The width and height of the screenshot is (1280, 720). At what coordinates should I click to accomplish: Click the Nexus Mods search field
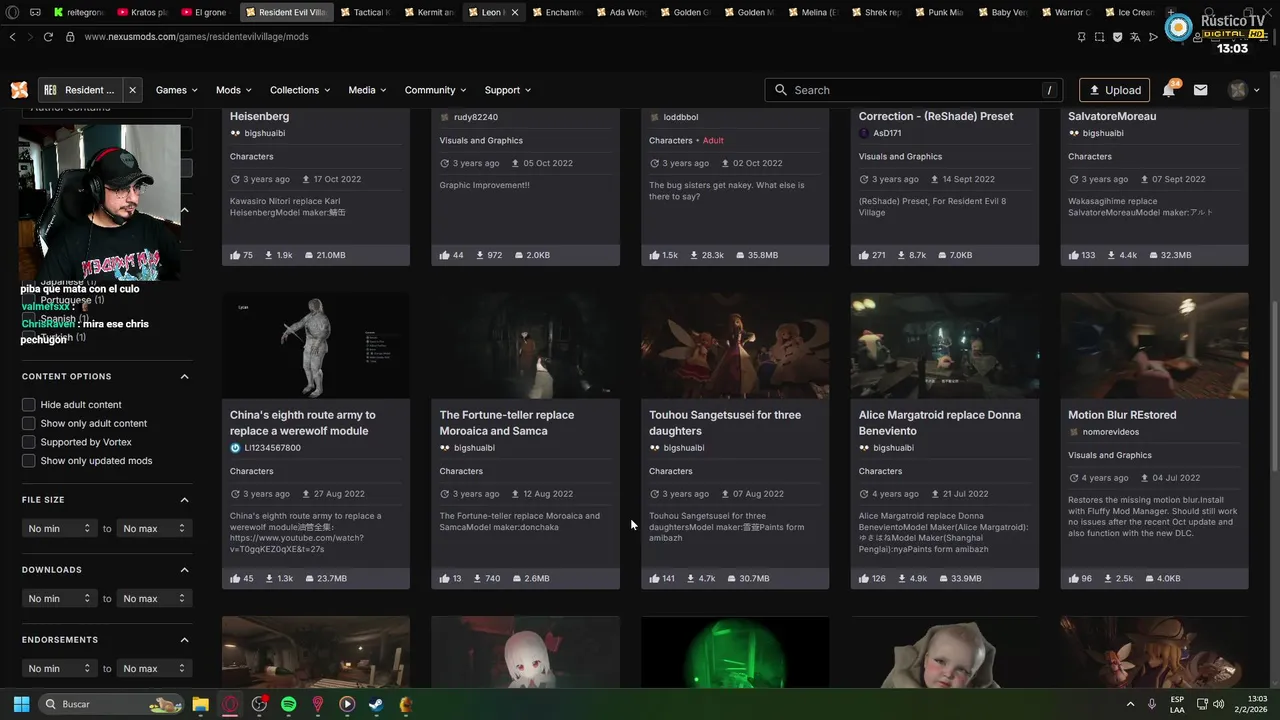coord(912,90)
